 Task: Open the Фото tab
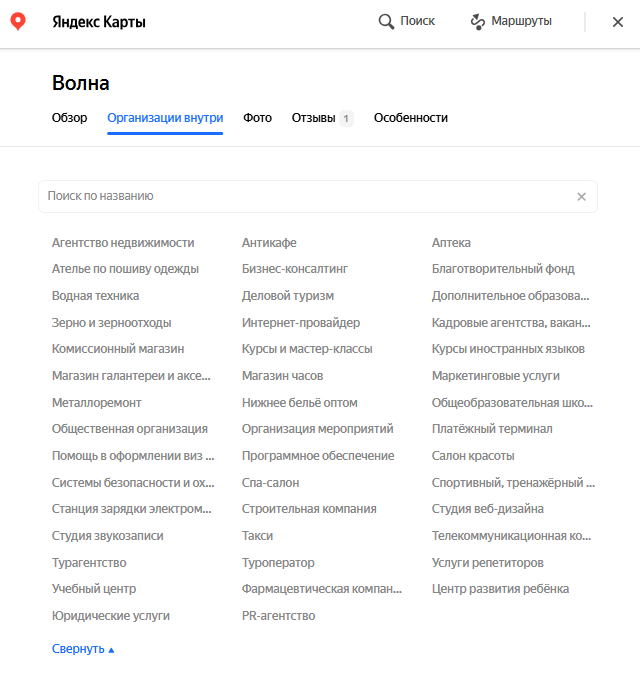[257, 118]
